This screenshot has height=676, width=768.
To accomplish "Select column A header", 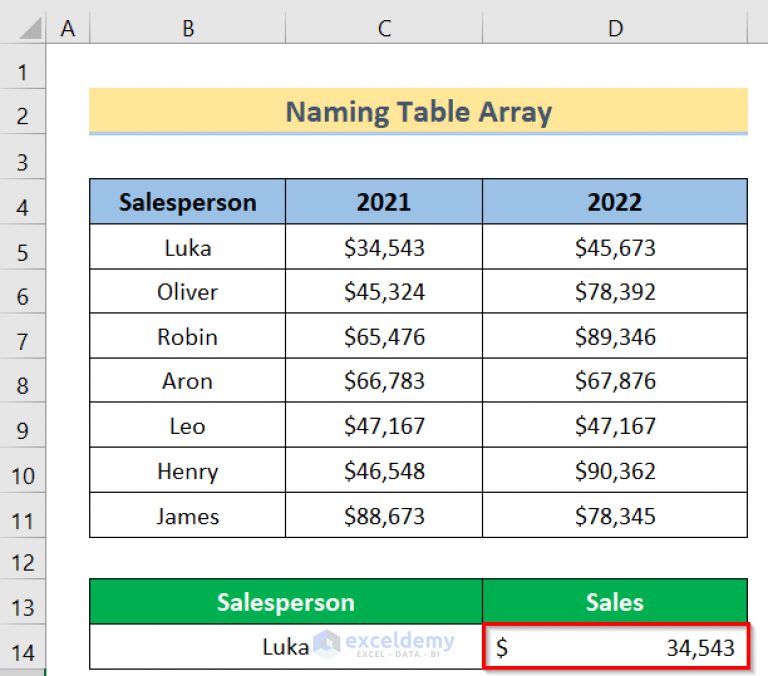I will click(x=68, y=28).
